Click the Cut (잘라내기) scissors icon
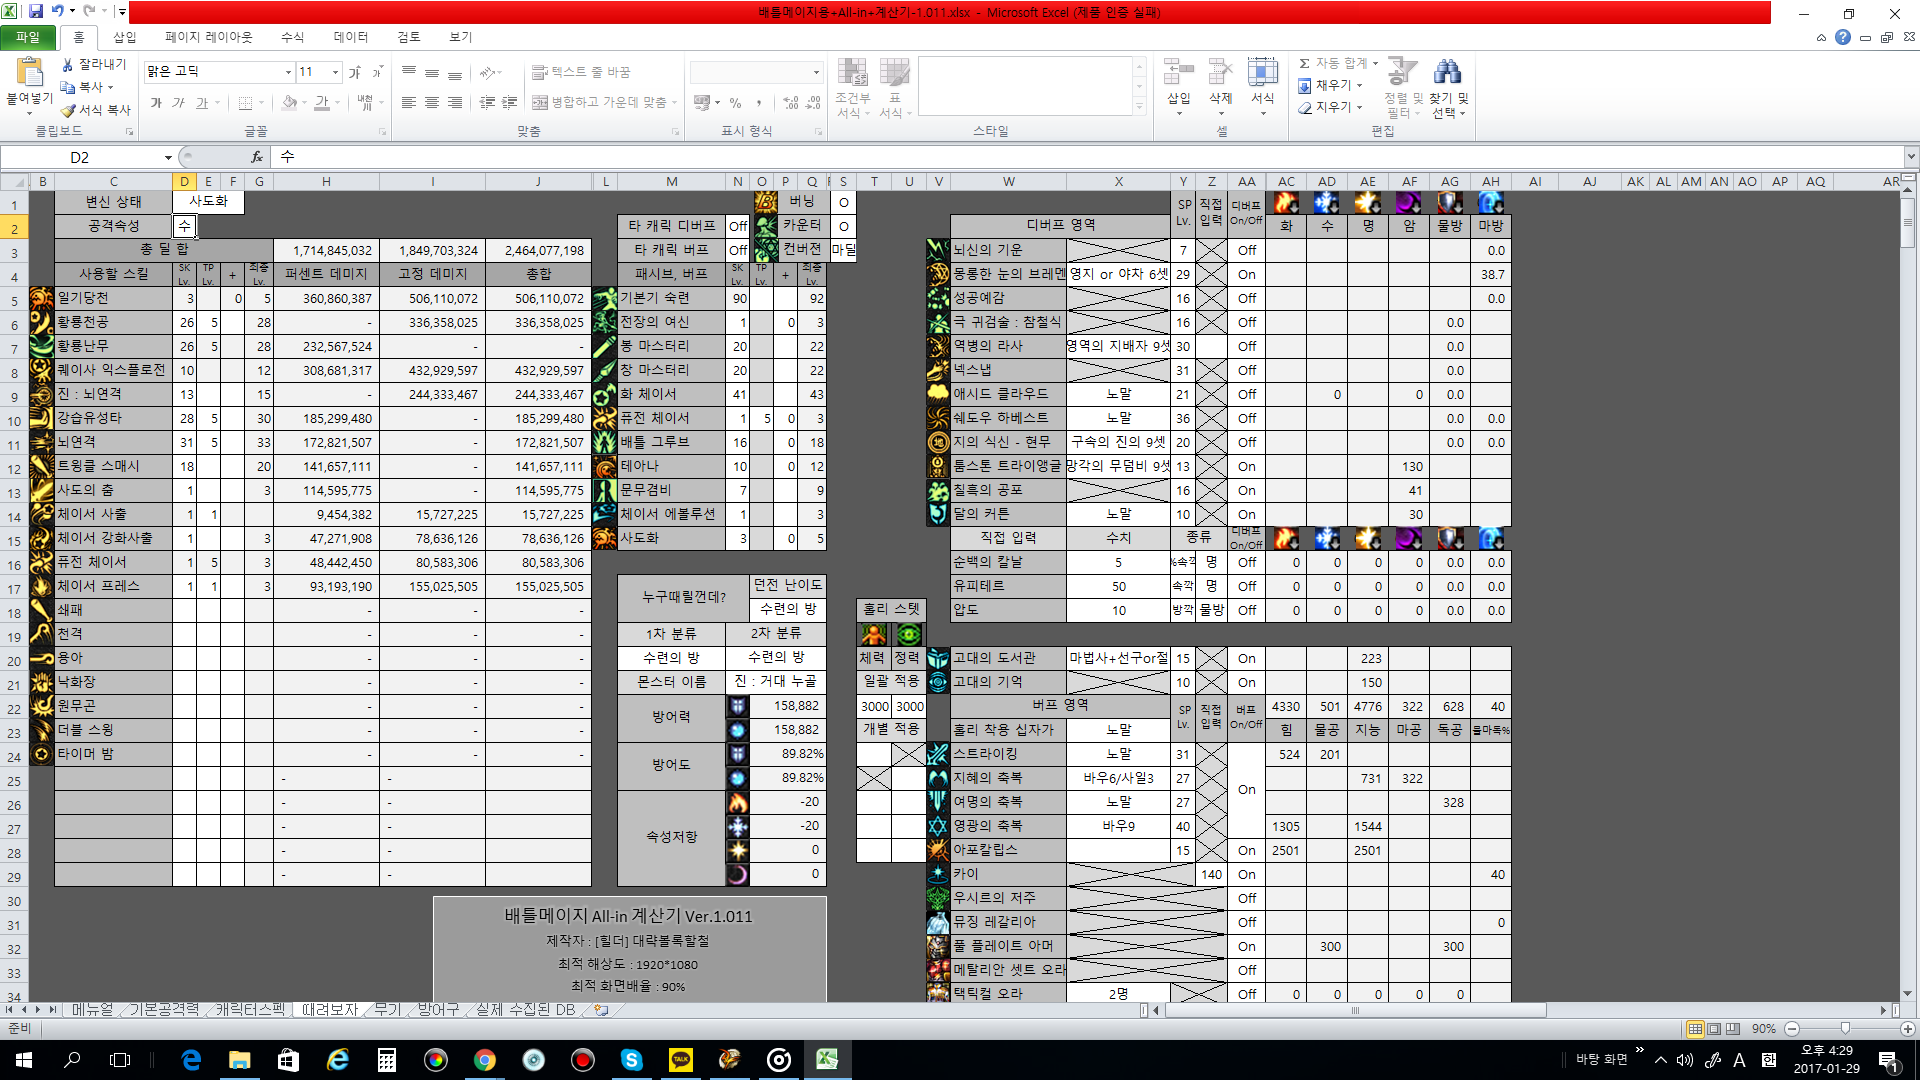Image resolution: width=1920 pixels, height=1080 pixels. (68, 64)
